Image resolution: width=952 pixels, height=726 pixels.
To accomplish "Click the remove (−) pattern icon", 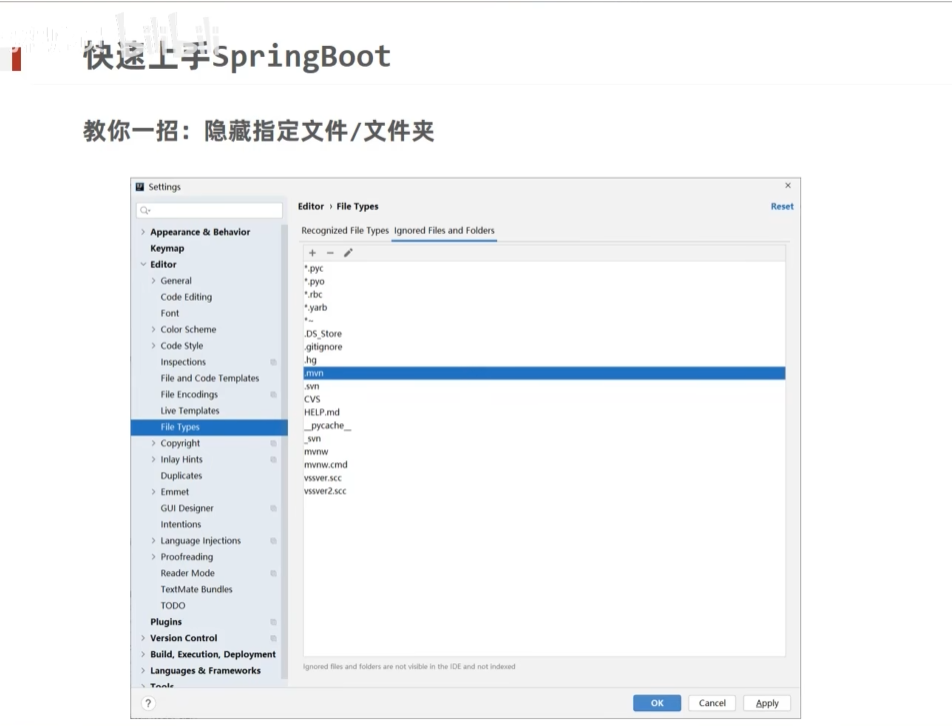I will (330, 253).
